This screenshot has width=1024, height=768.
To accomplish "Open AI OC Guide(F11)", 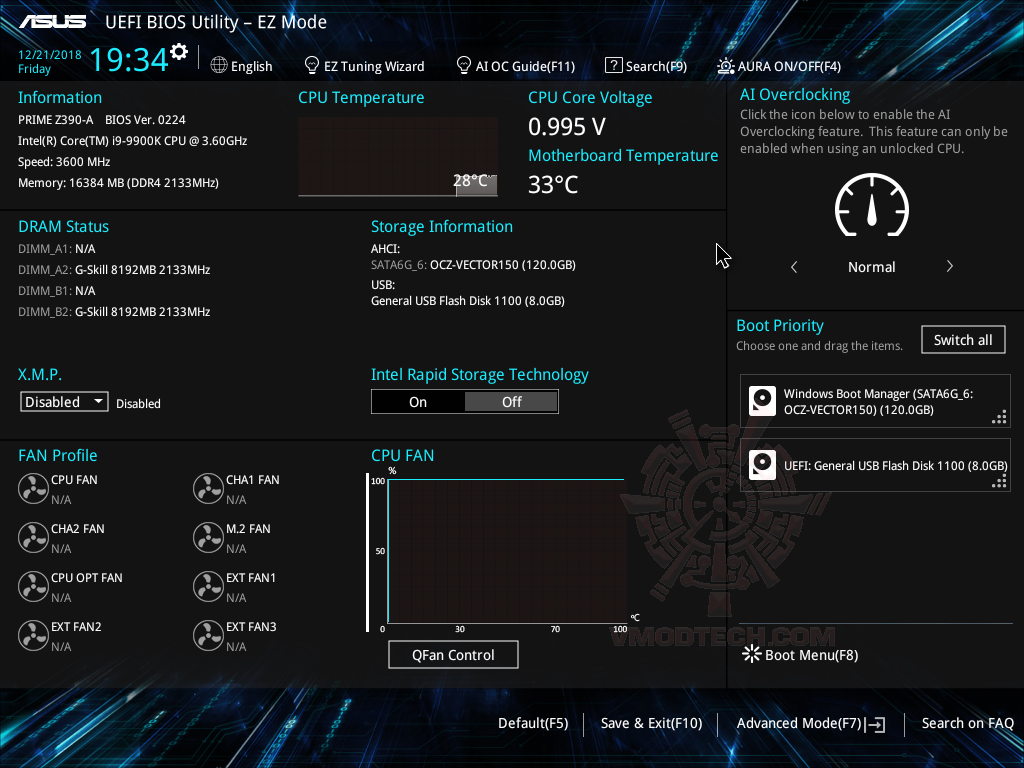I will 525,66.
